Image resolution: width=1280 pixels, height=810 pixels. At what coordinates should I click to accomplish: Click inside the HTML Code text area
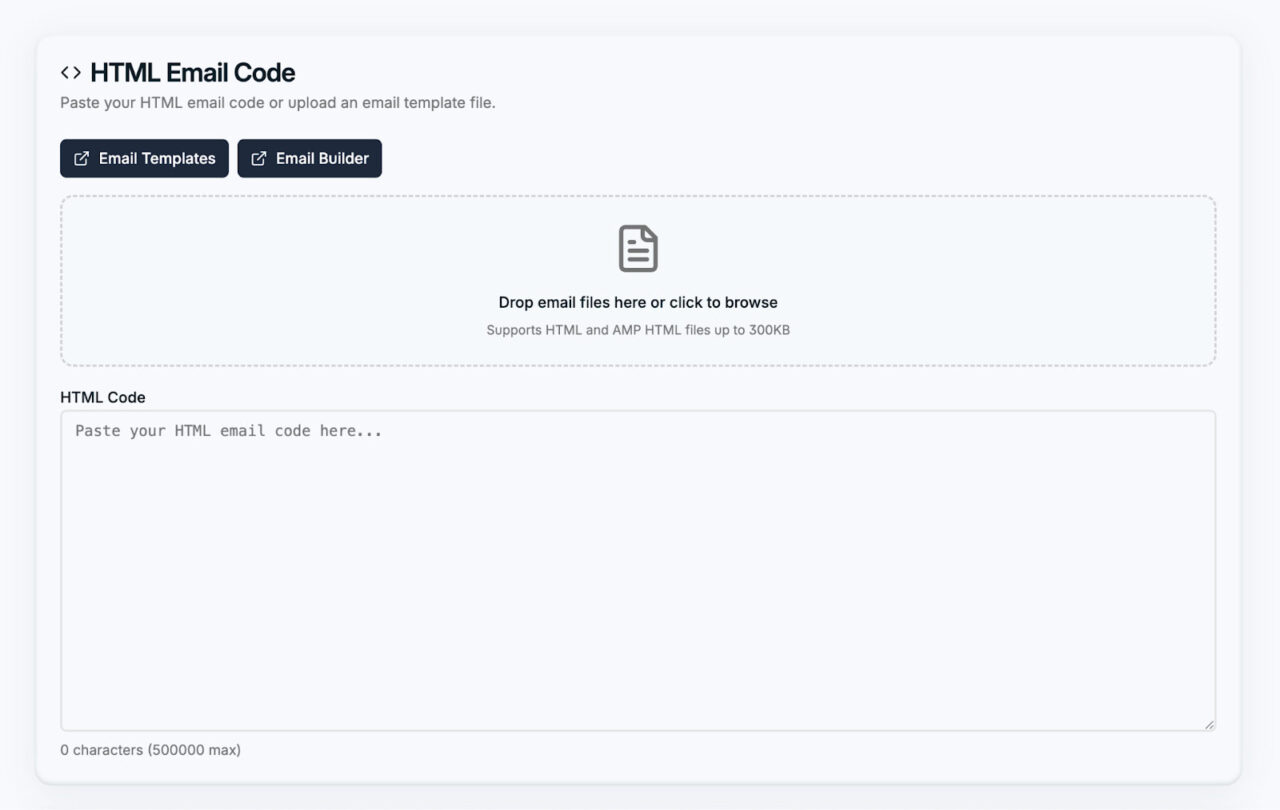pyautogui.click(x=638, y=570)
